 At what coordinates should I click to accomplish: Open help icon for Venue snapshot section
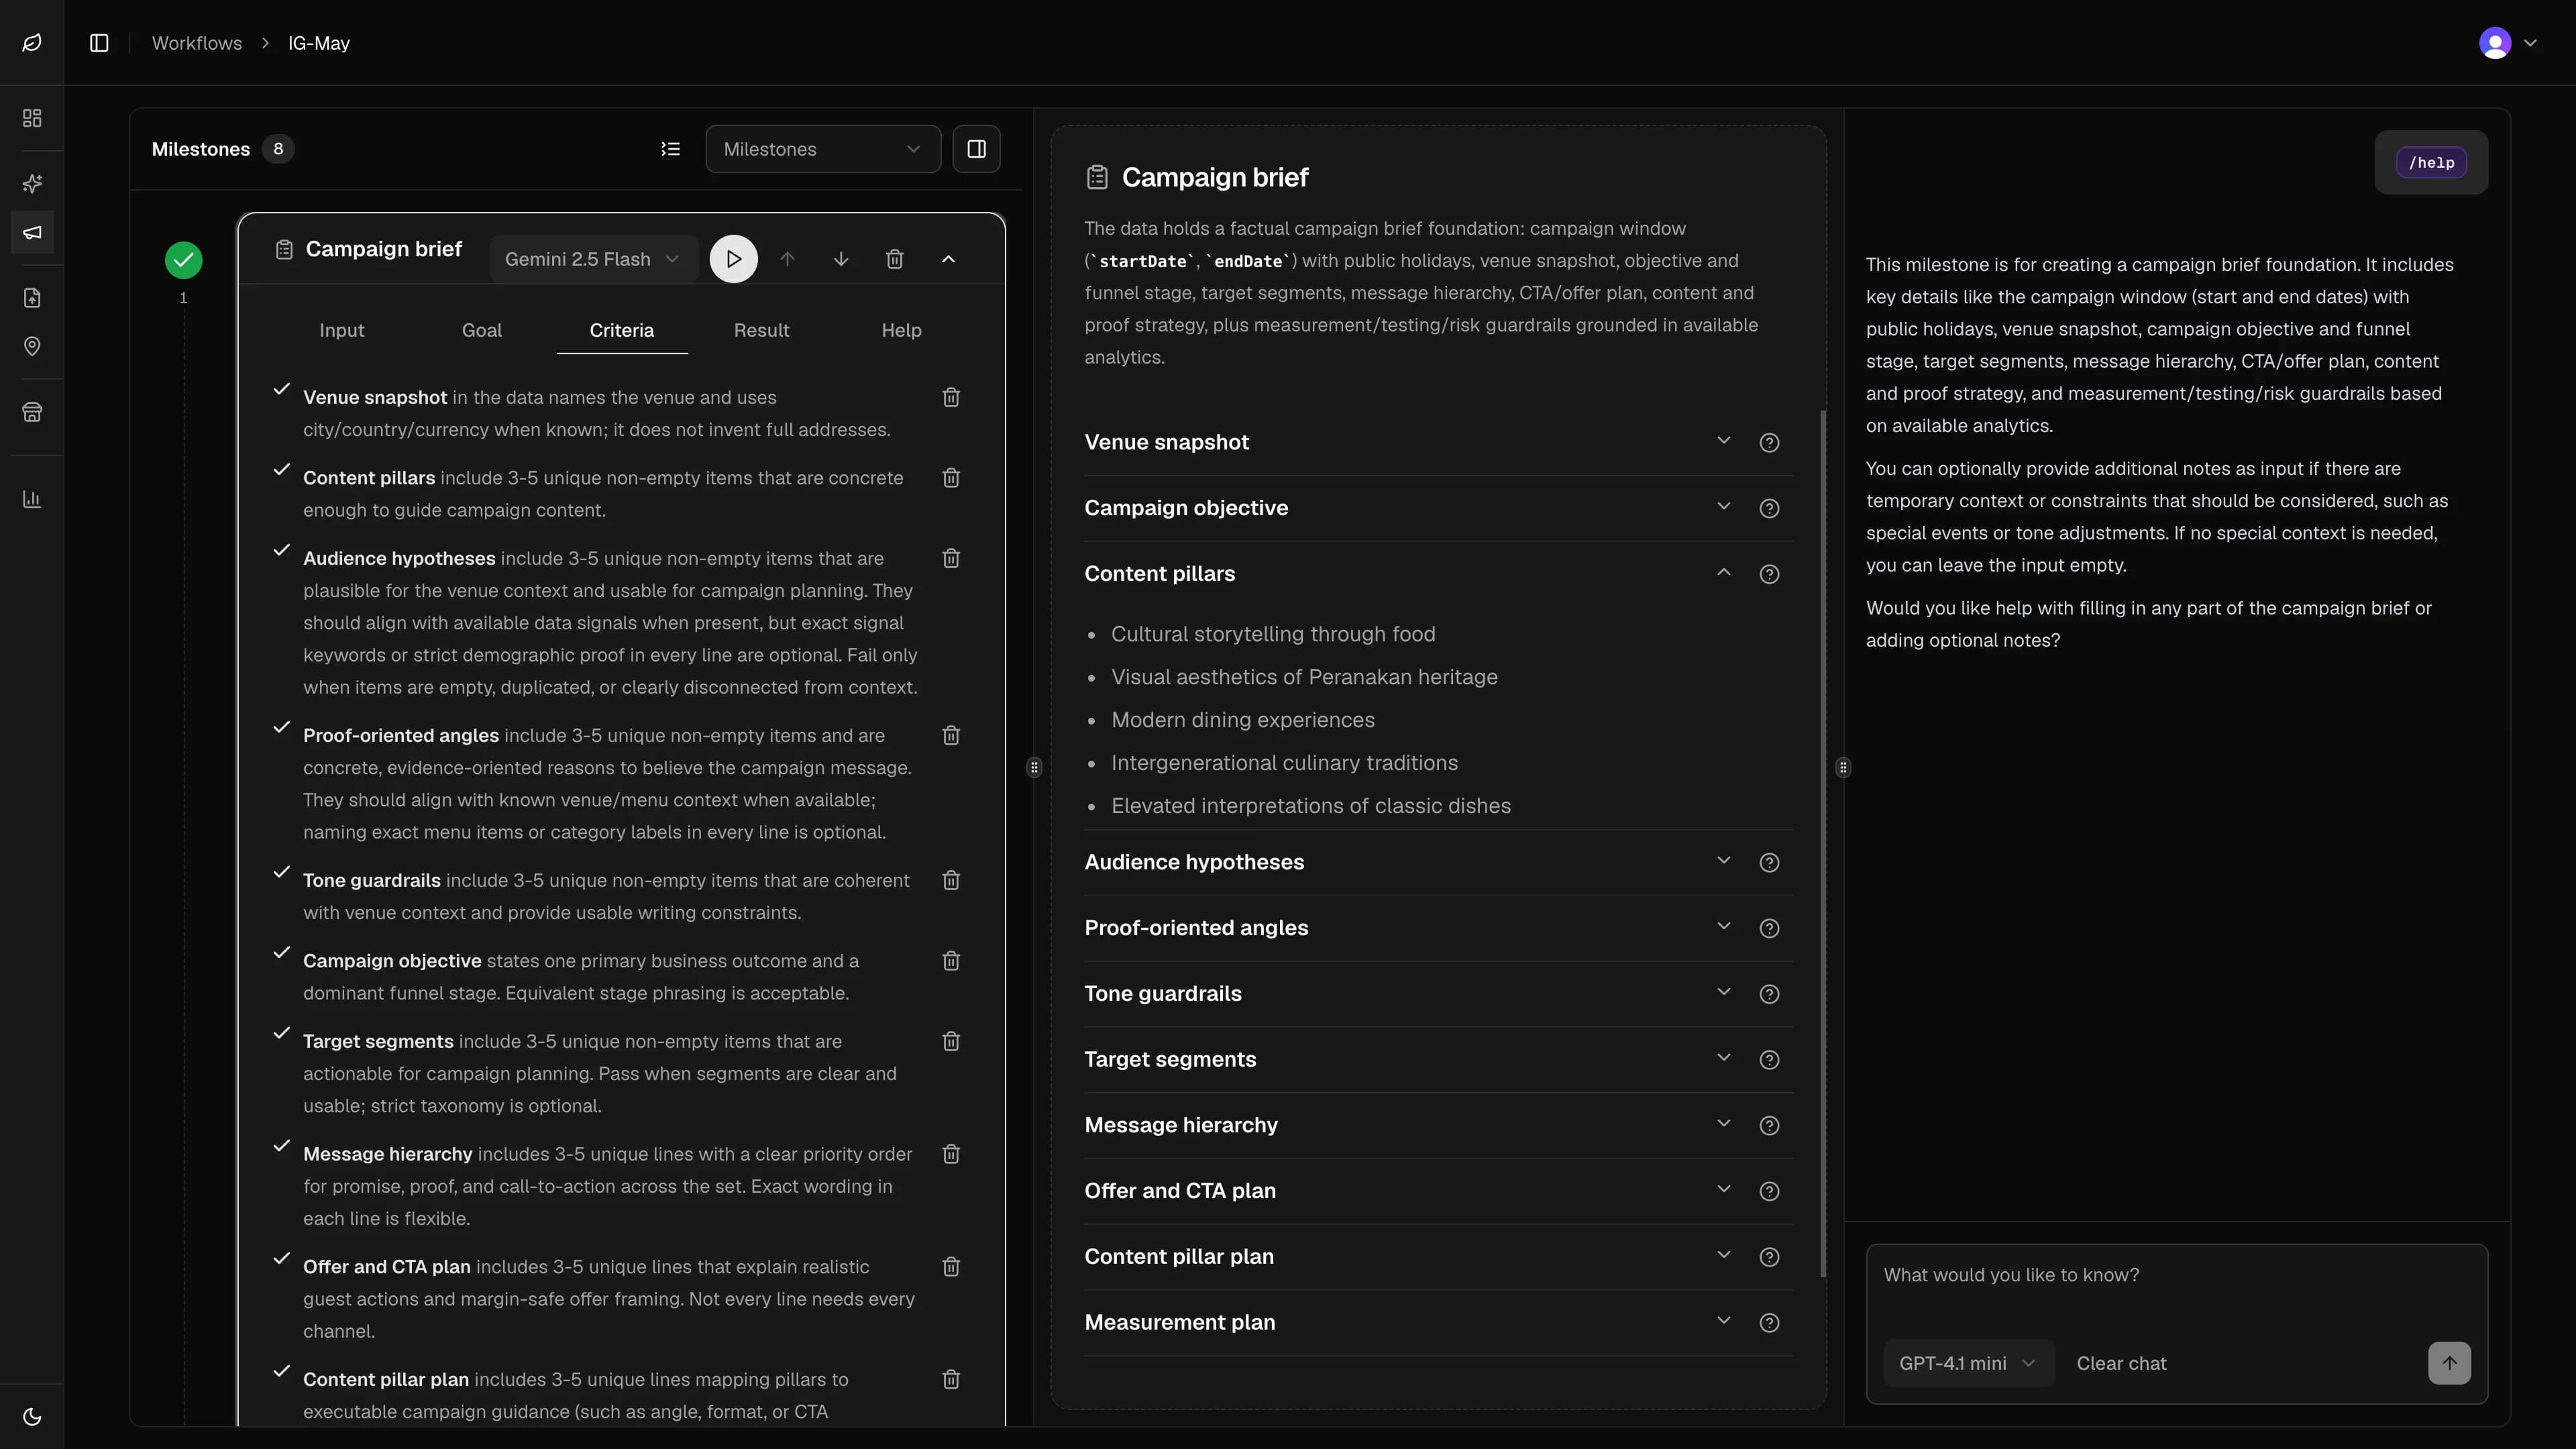1769,442
